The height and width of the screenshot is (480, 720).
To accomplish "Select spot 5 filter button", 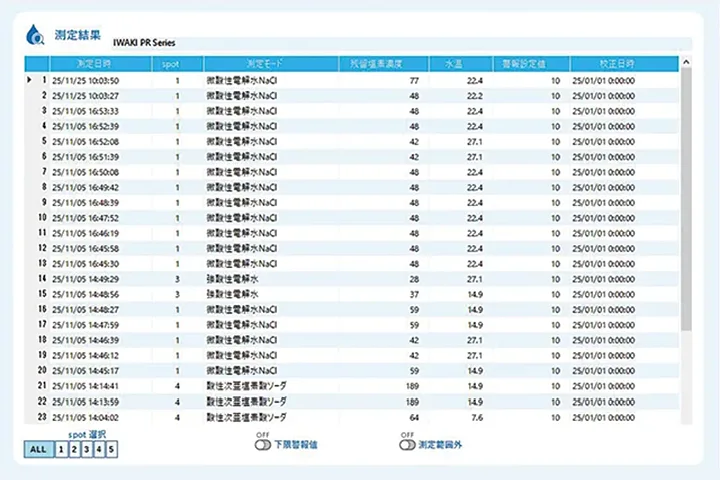I will point(112,450).
